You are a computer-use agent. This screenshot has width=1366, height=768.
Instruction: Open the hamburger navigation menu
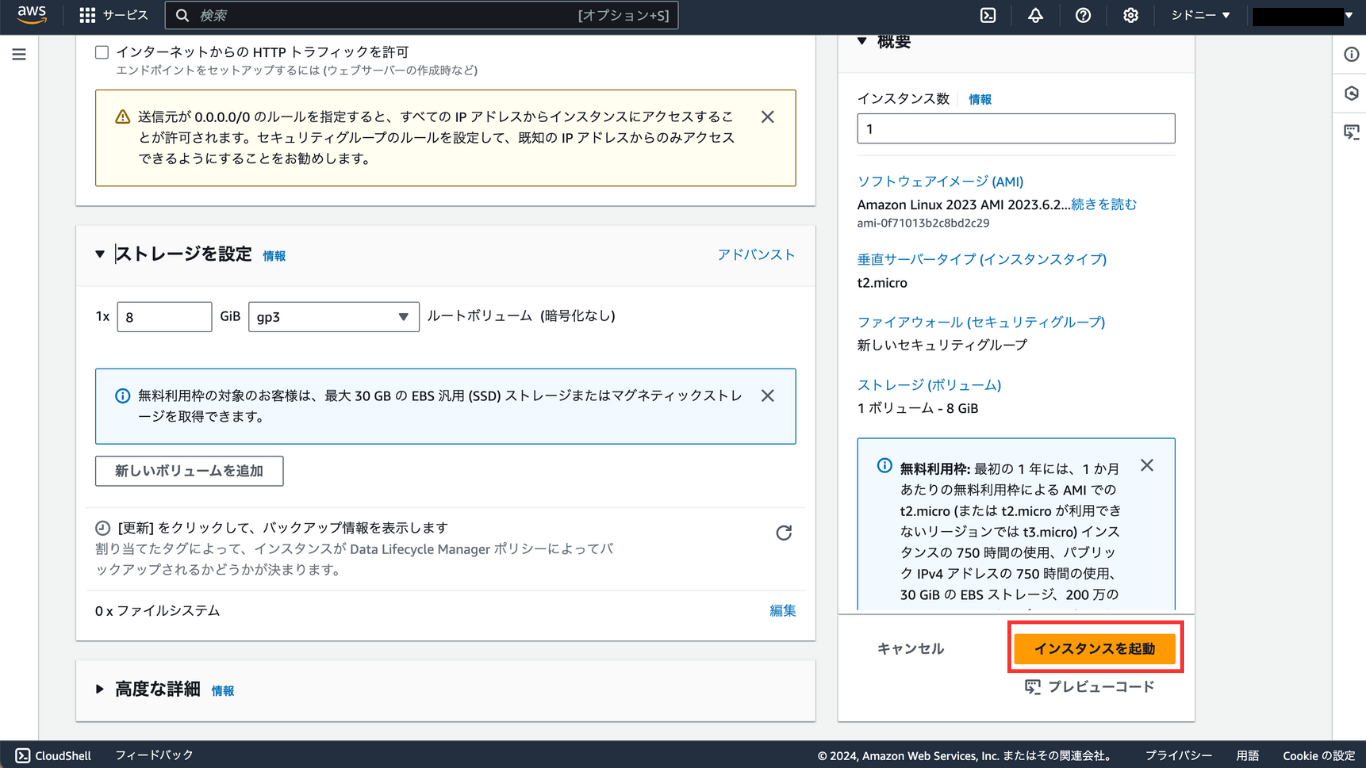tap(19, 54)
